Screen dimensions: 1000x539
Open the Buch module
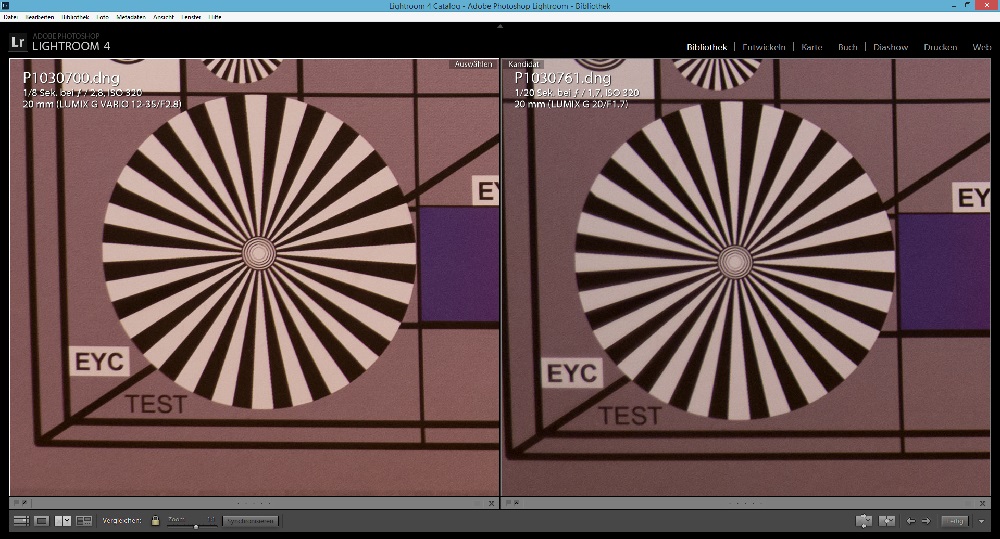click(x=848, y=47)
